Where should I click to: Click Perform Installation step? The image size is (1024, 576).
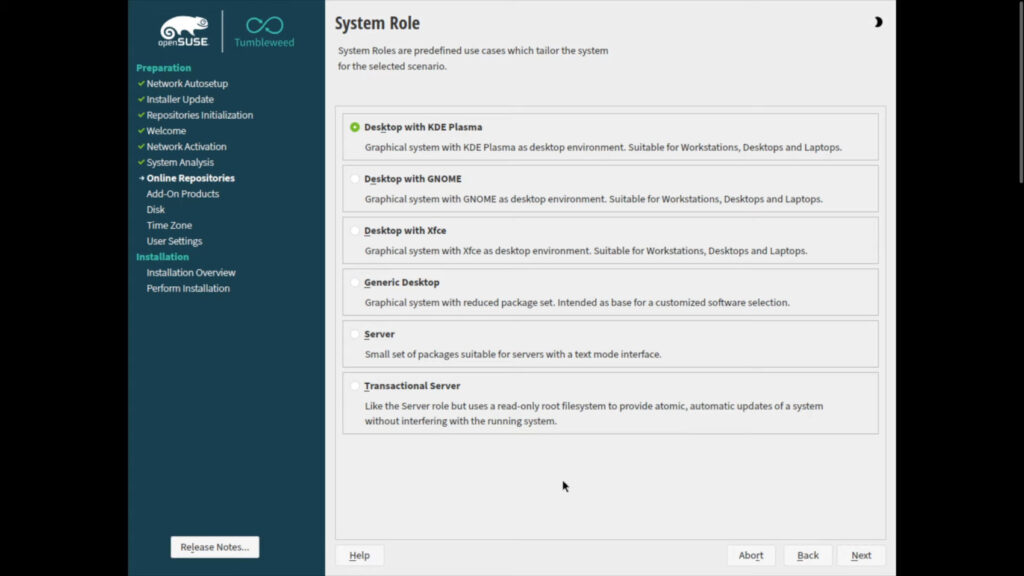point(188,288)
